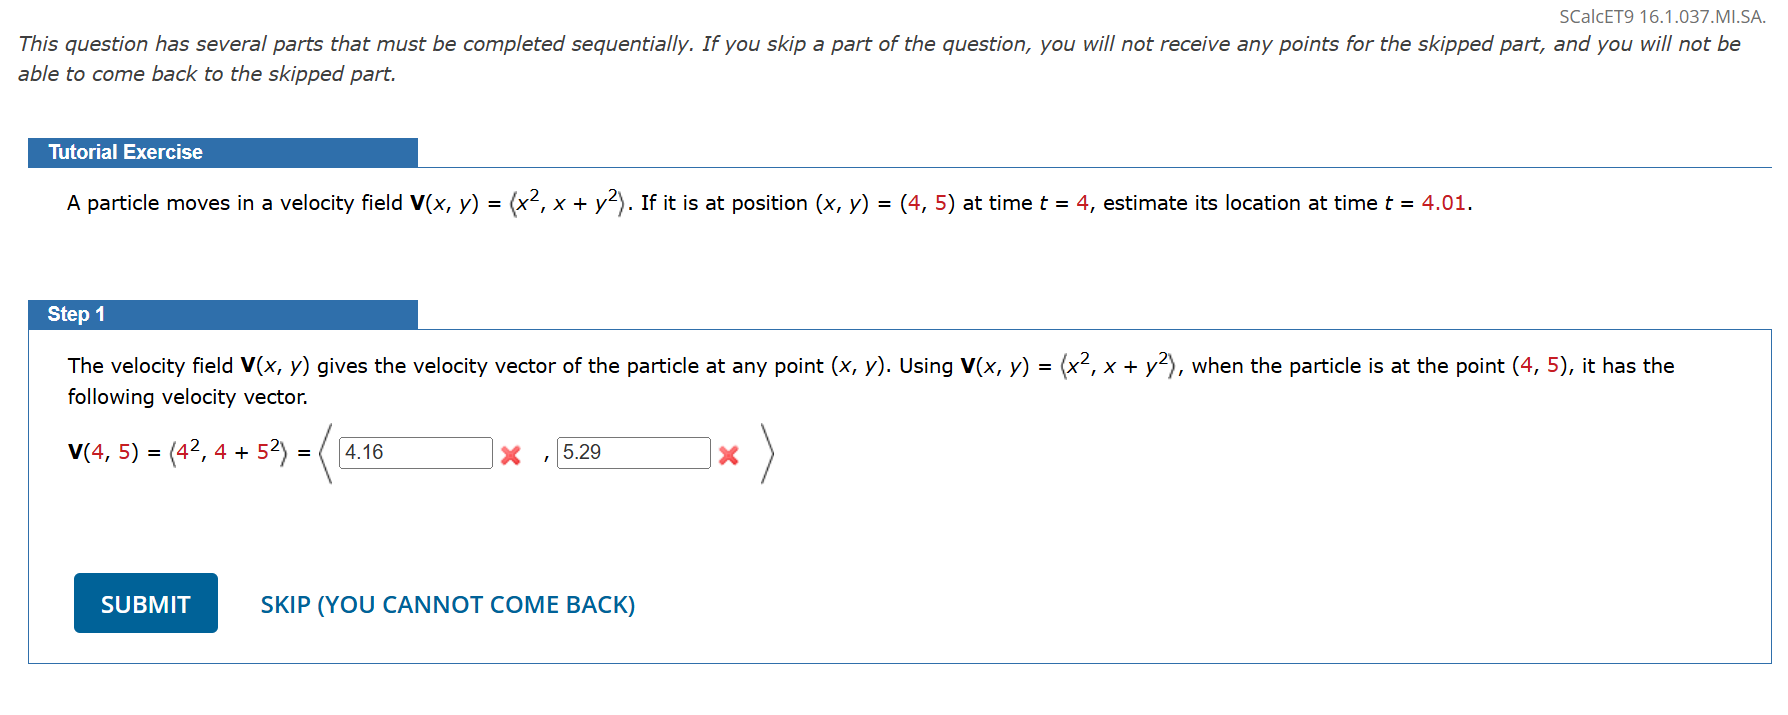1788x715 pixels.
Task: Select the highlighted value 4.01 in the problem
Action: click(1443, 202)
